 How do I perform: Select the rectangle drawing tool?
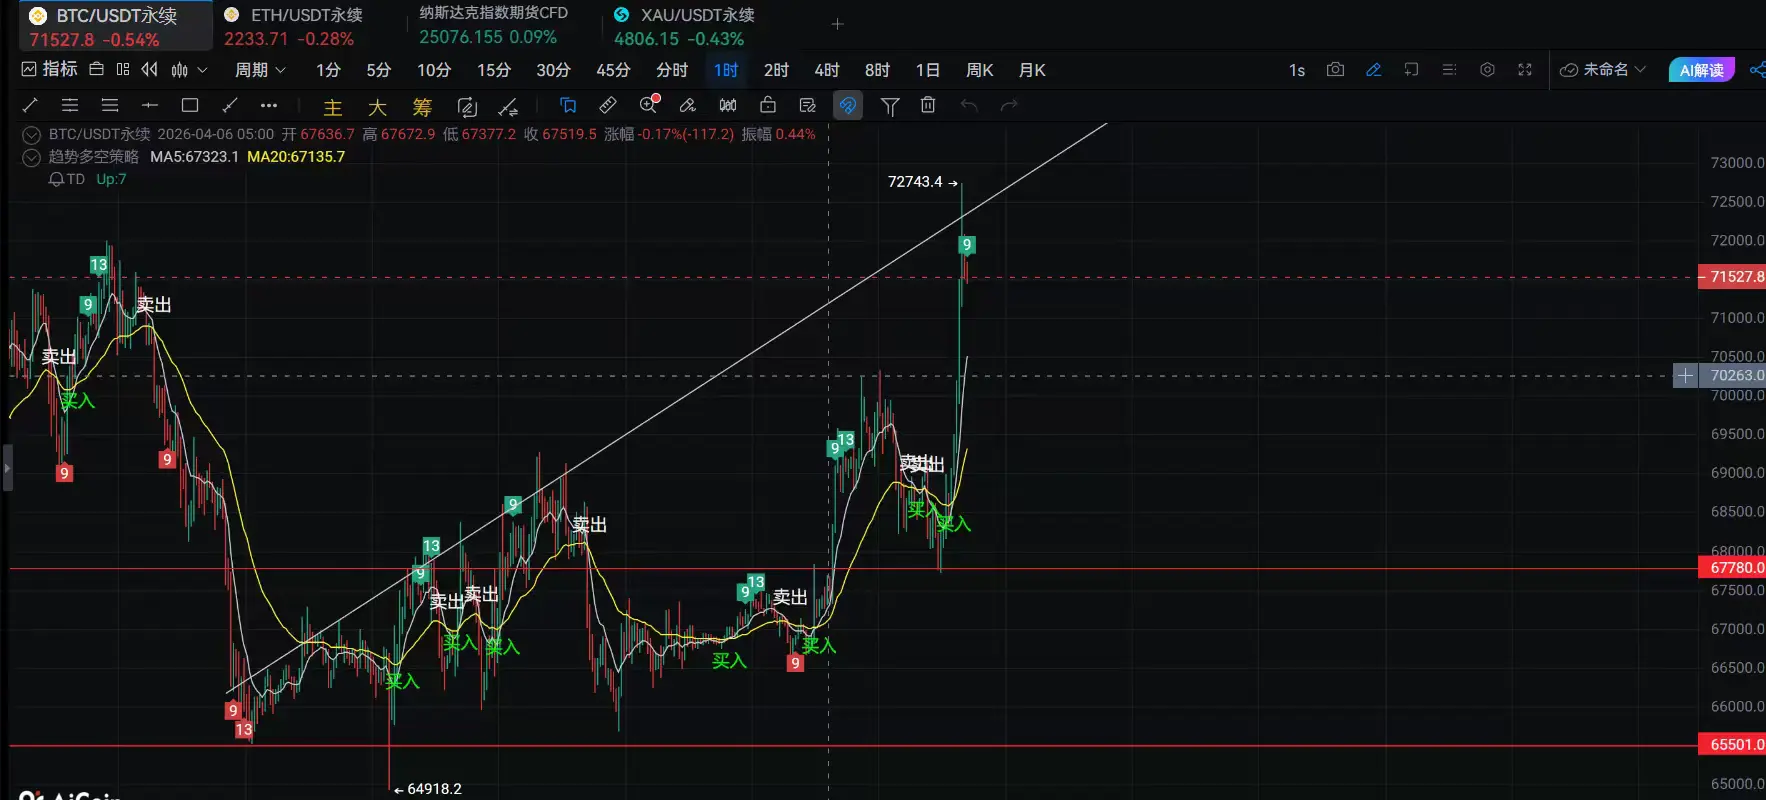coord(190,105)
